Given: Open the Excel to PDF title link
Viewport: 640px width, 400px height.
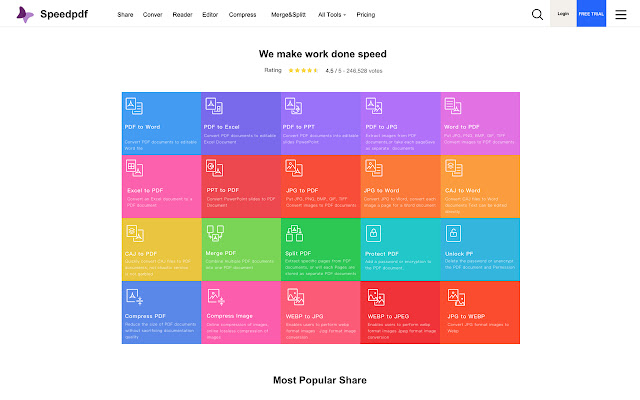Looking at the screenshot, I should (145, 190).
